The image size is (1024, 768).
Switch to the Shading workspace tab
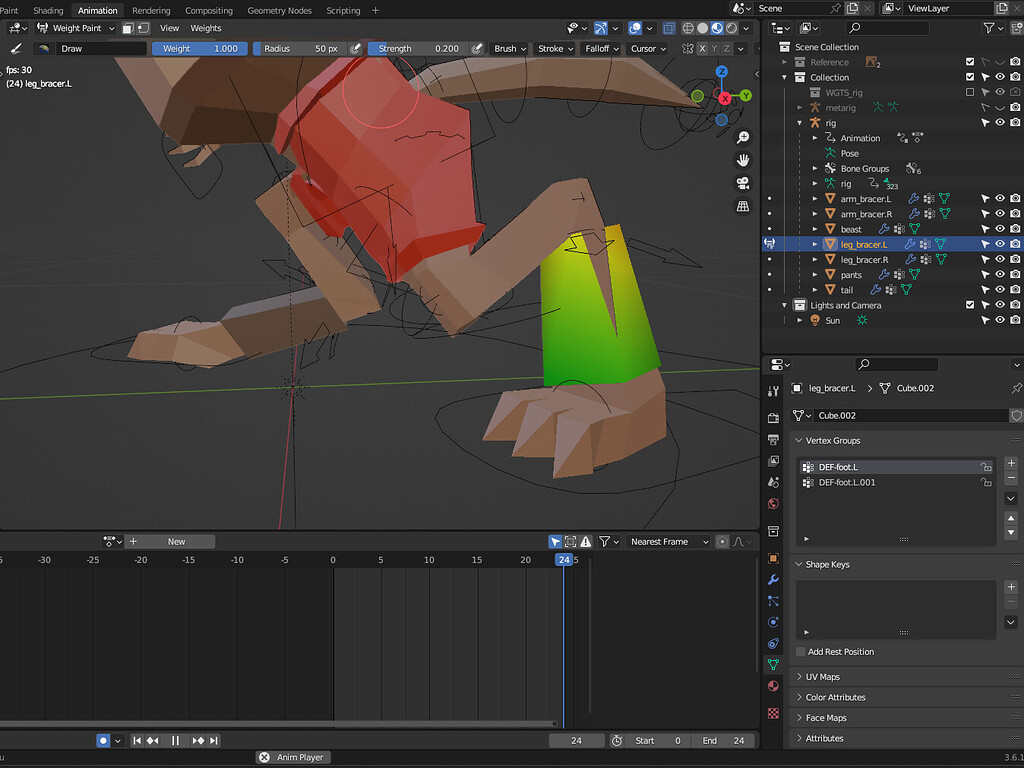click(x=48, y=10)
